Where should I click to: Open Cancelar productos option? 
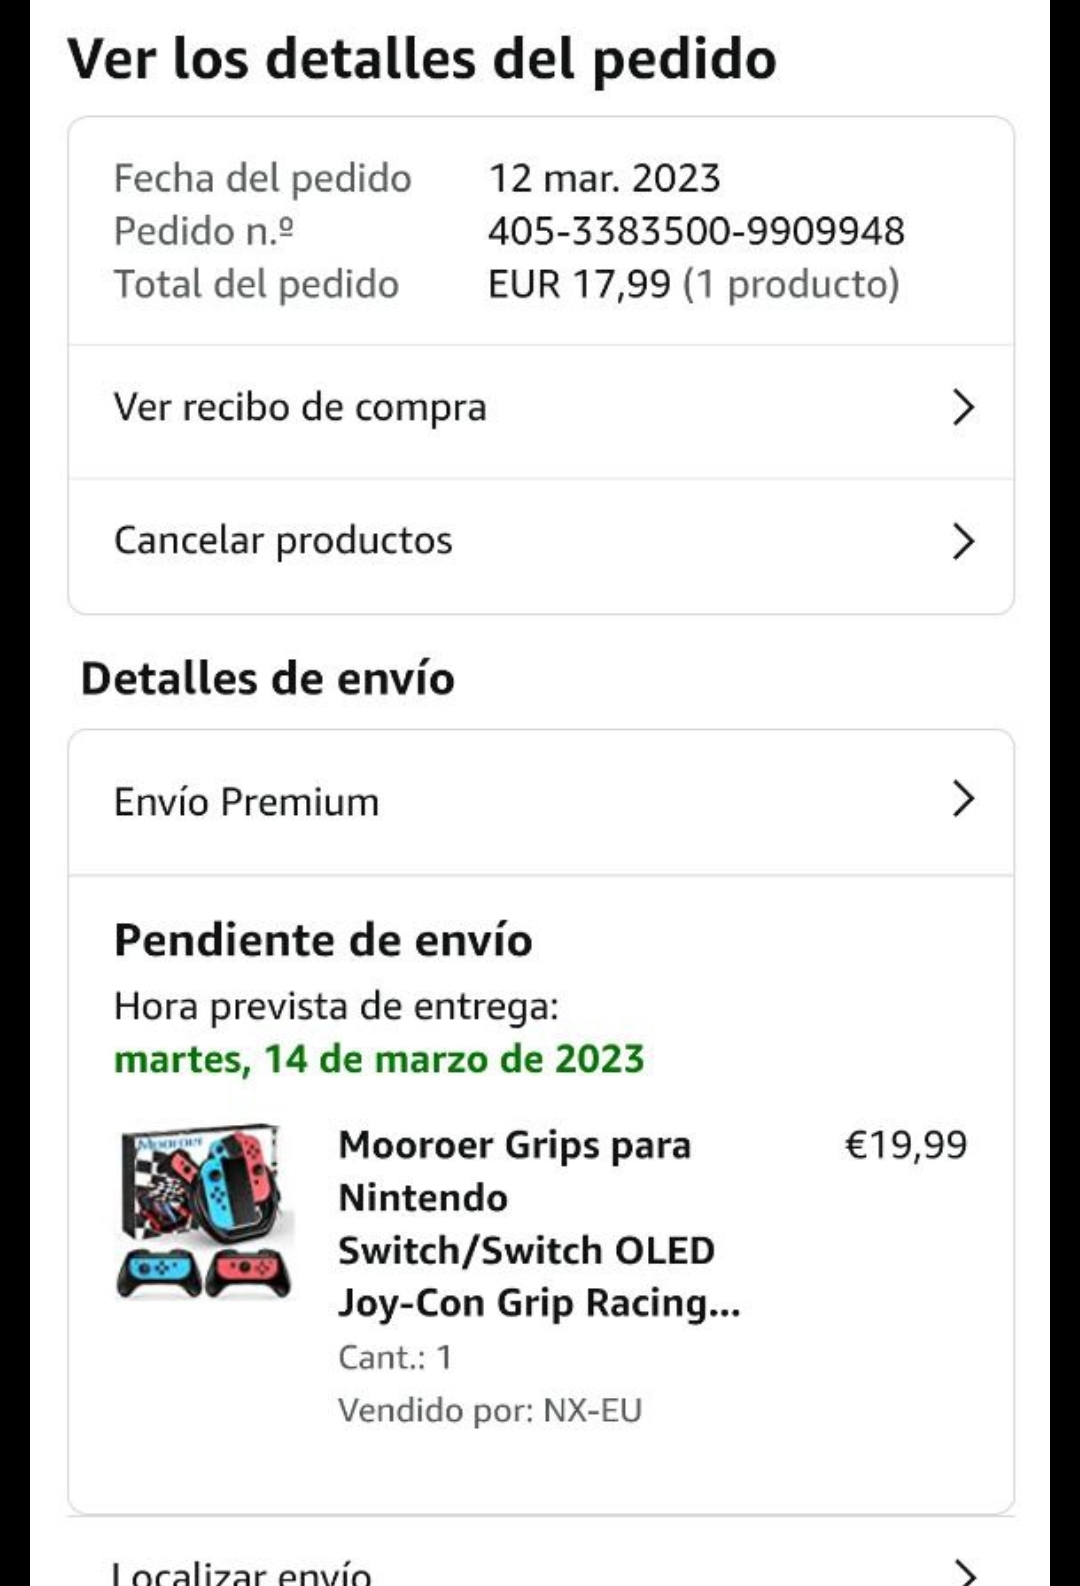point(283,541)
